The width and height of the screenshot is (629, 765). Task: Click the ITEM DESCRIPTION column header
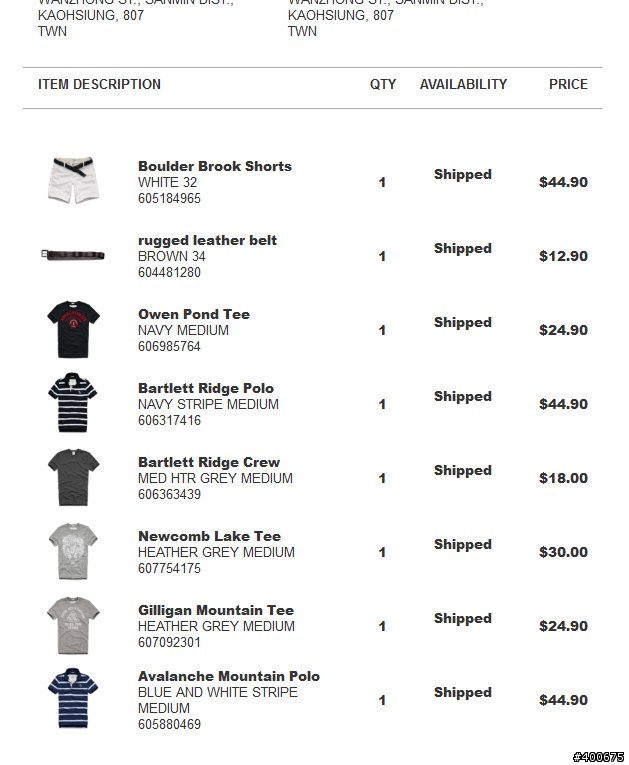click(x=99, y=84)
